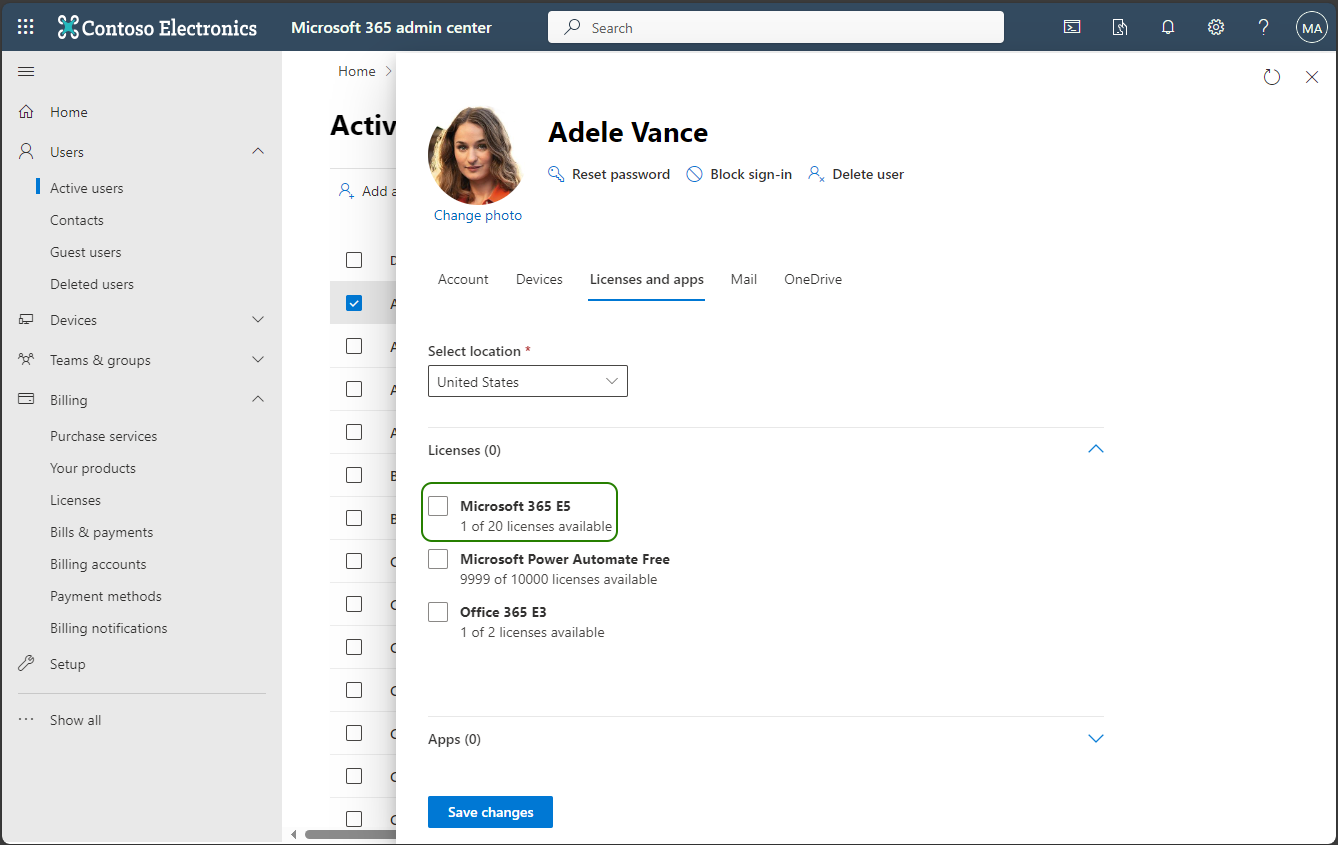Click the Delete user icon
Image resolution: width=1338 pixels, height=845 pixels.
tap(817, 174)
